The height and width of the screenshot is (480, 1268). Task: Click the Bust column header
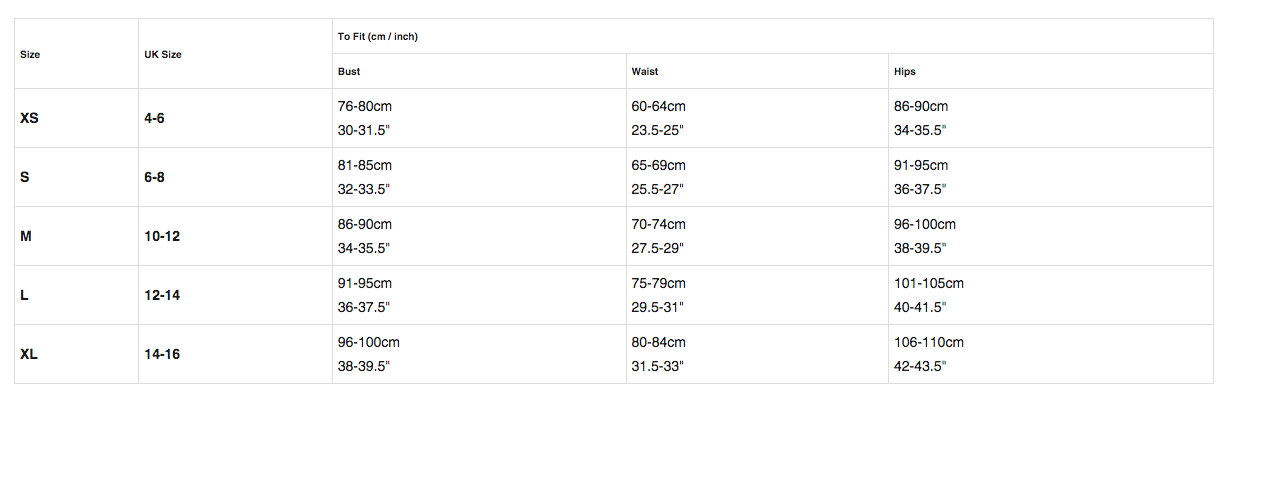coord(349,72)
